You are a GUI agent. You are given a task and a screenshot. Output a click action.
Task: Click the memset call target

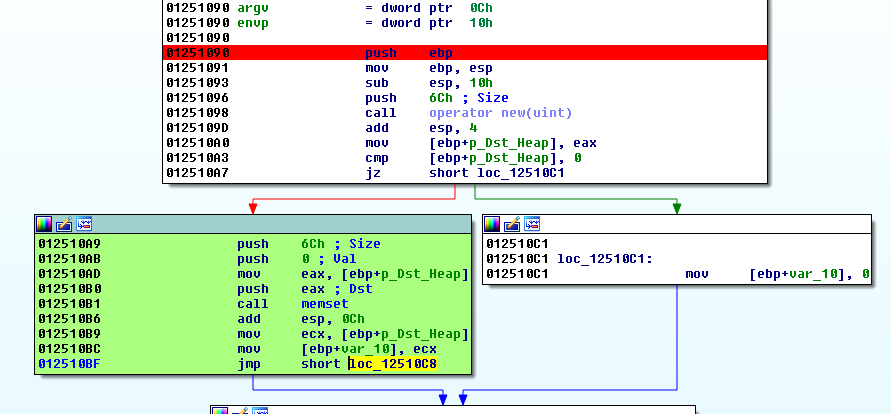click(x=324, y=304)
